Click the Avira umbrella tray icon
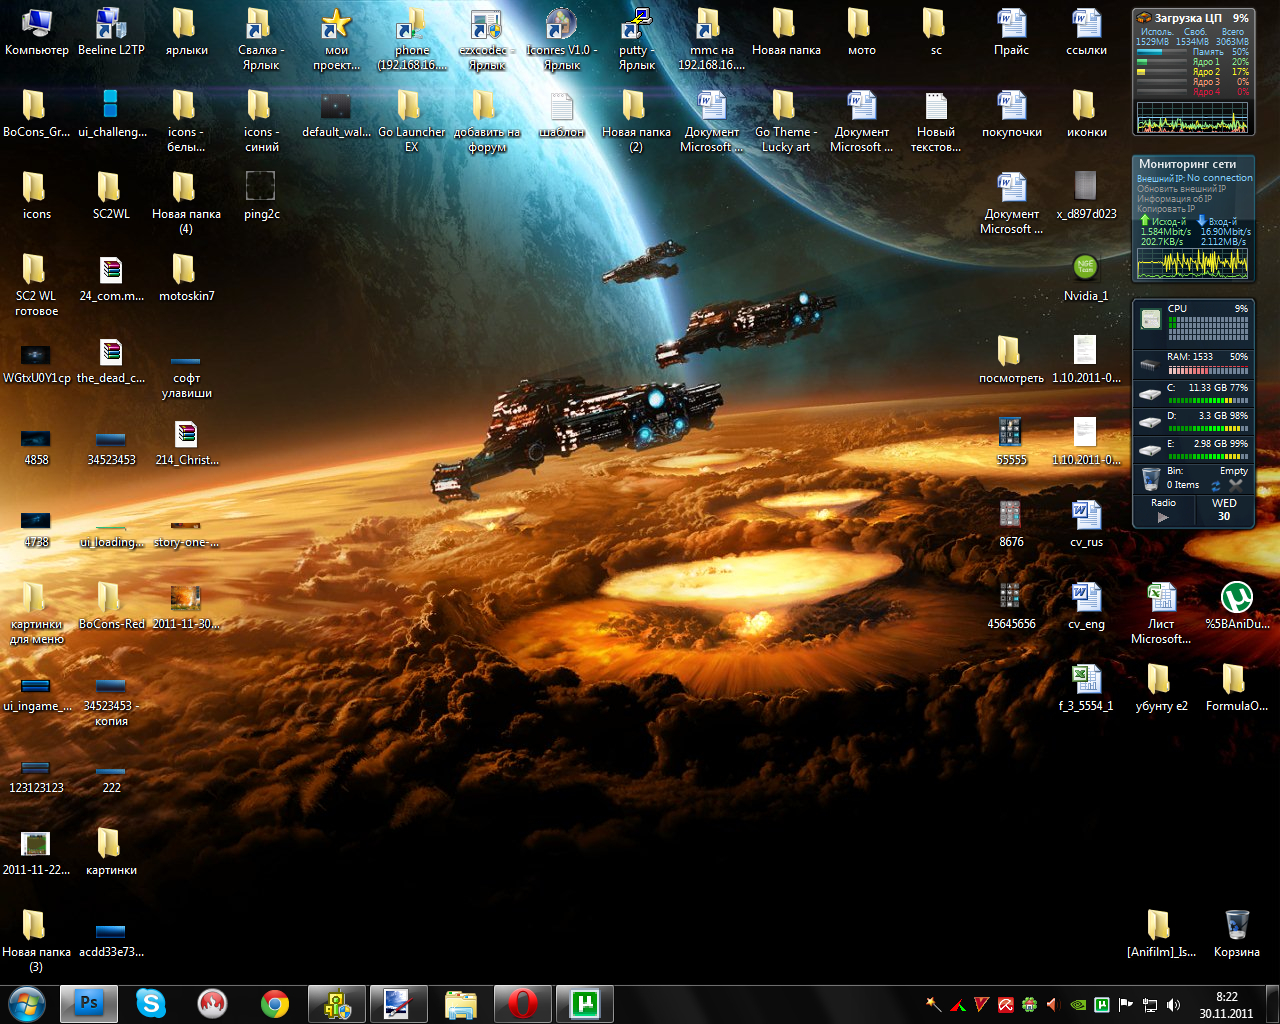 tap(1006, 1004)
